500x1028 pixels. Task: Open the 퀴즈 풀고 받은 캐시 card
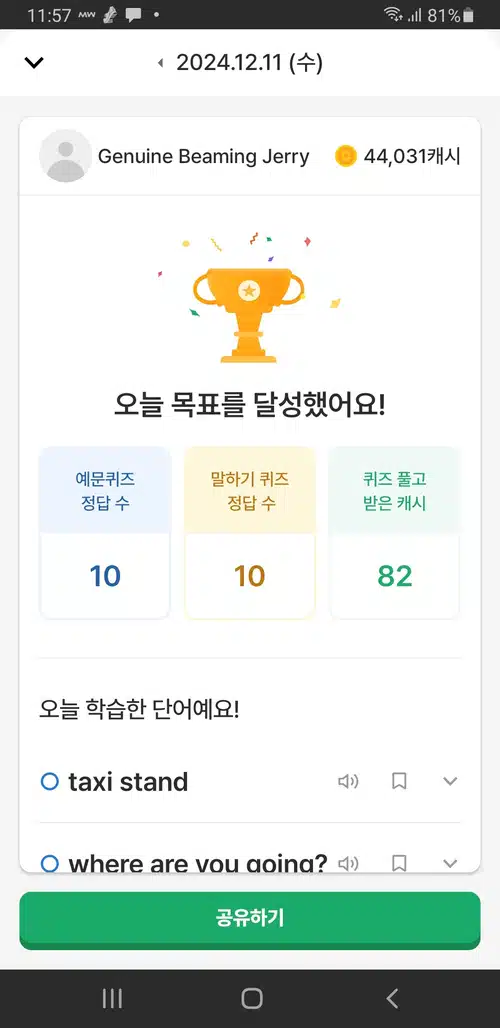click(x=394, y=532)
